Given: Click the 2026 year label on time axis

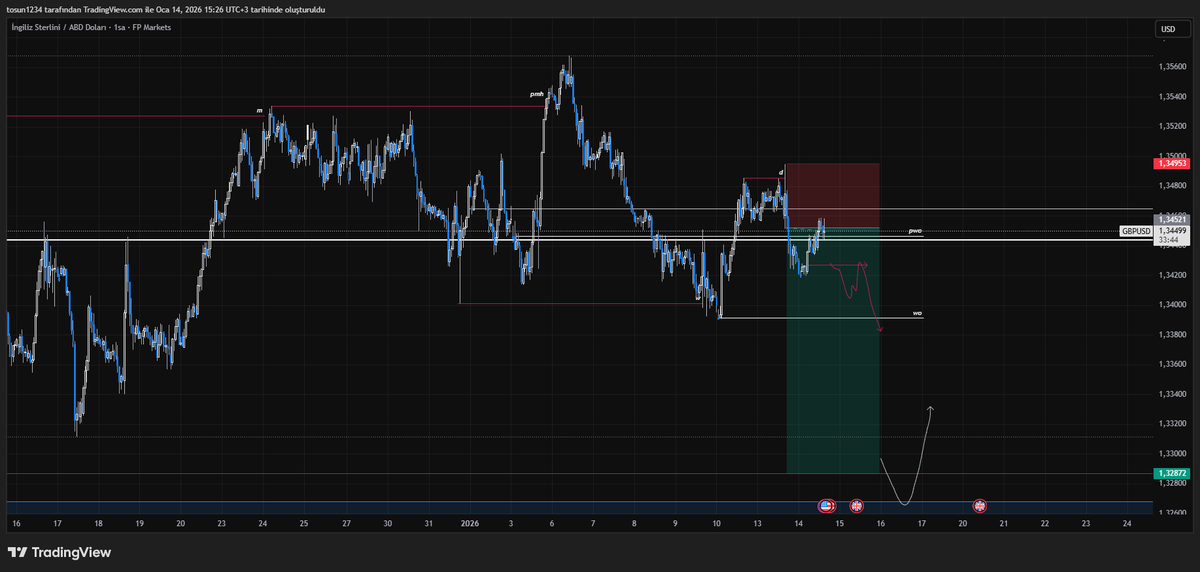Looking at the screenshot, I should pos(471,524).
